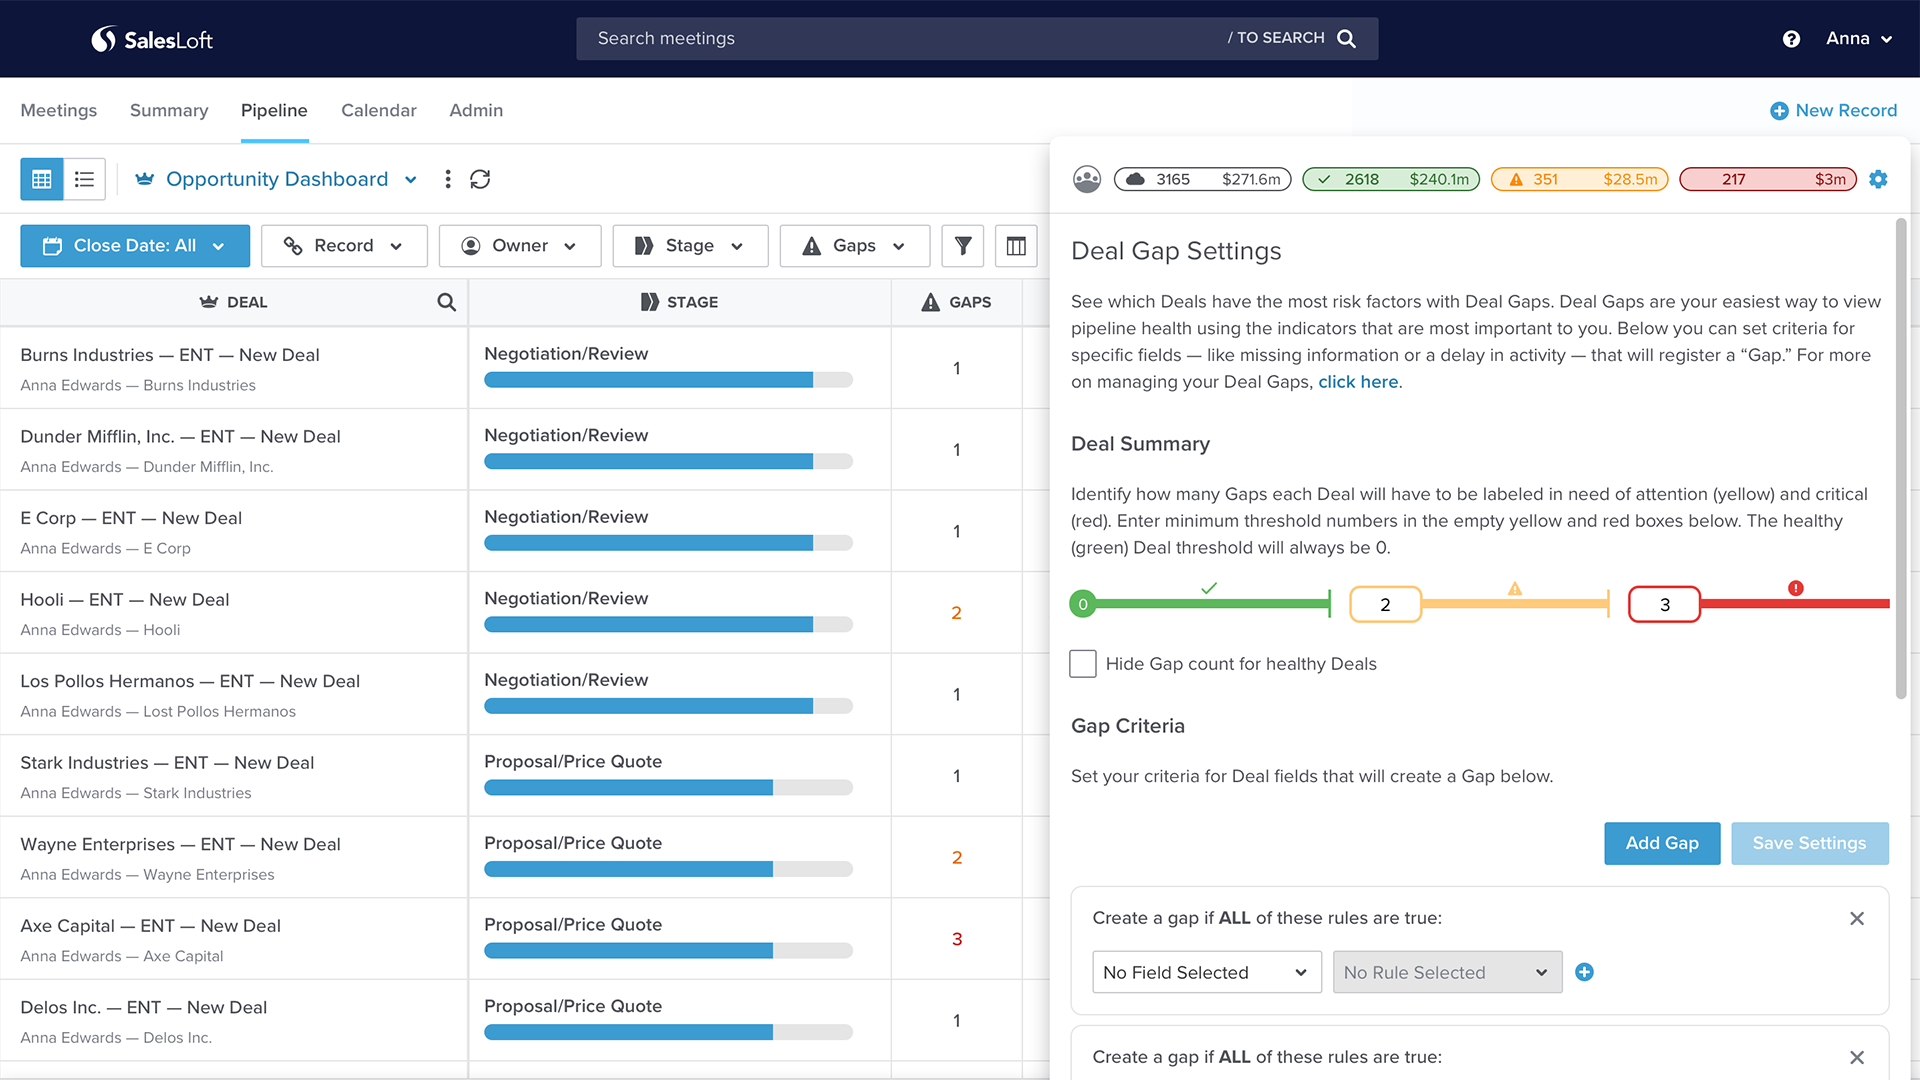Click the Burns Industries stage progress bar
The width and height of the screenshot is (1920, 1080).
pos(668,380)
